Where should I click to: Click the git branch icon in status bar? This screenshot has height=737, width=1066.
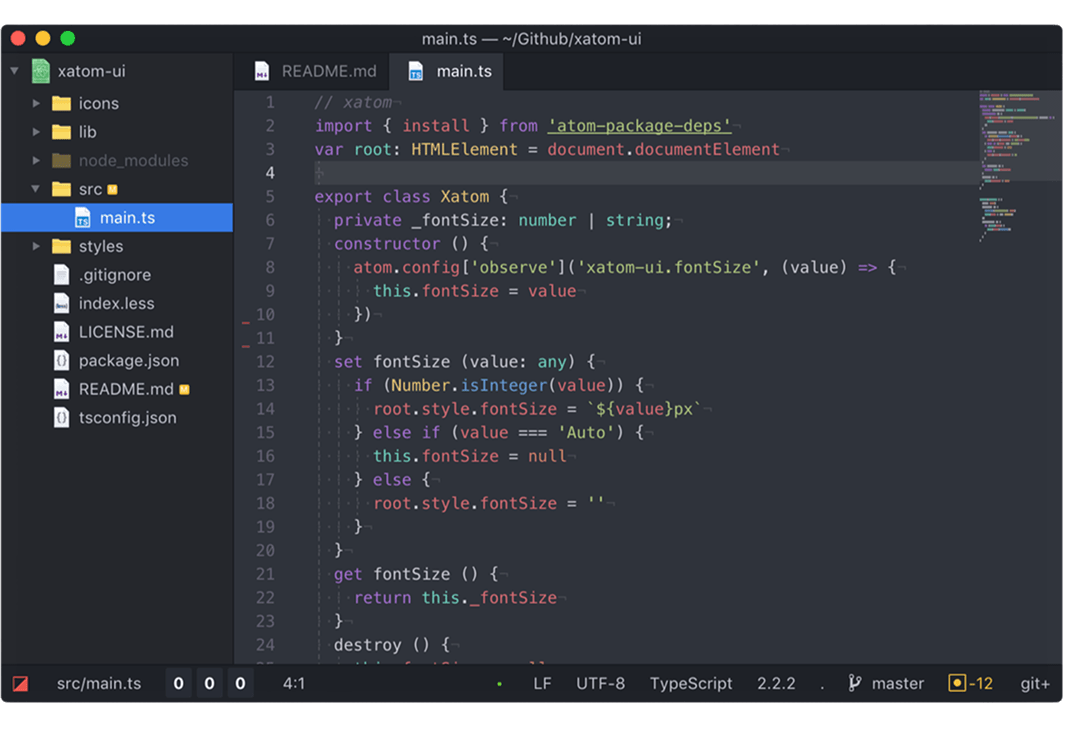click(855, 683)
